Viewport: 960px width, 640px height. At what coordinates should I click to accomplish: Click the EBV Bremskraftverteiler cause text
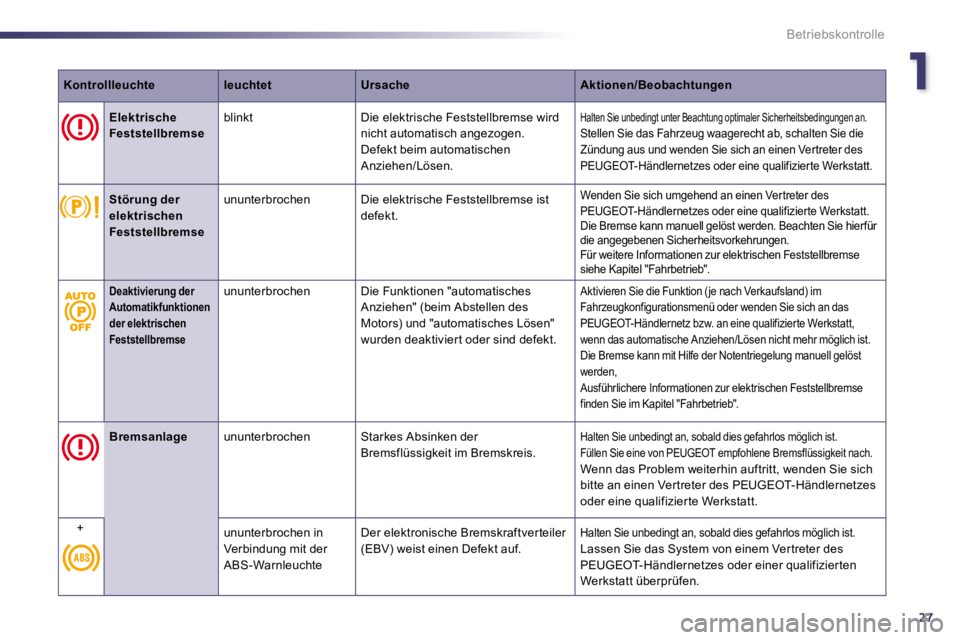point(463,541)
